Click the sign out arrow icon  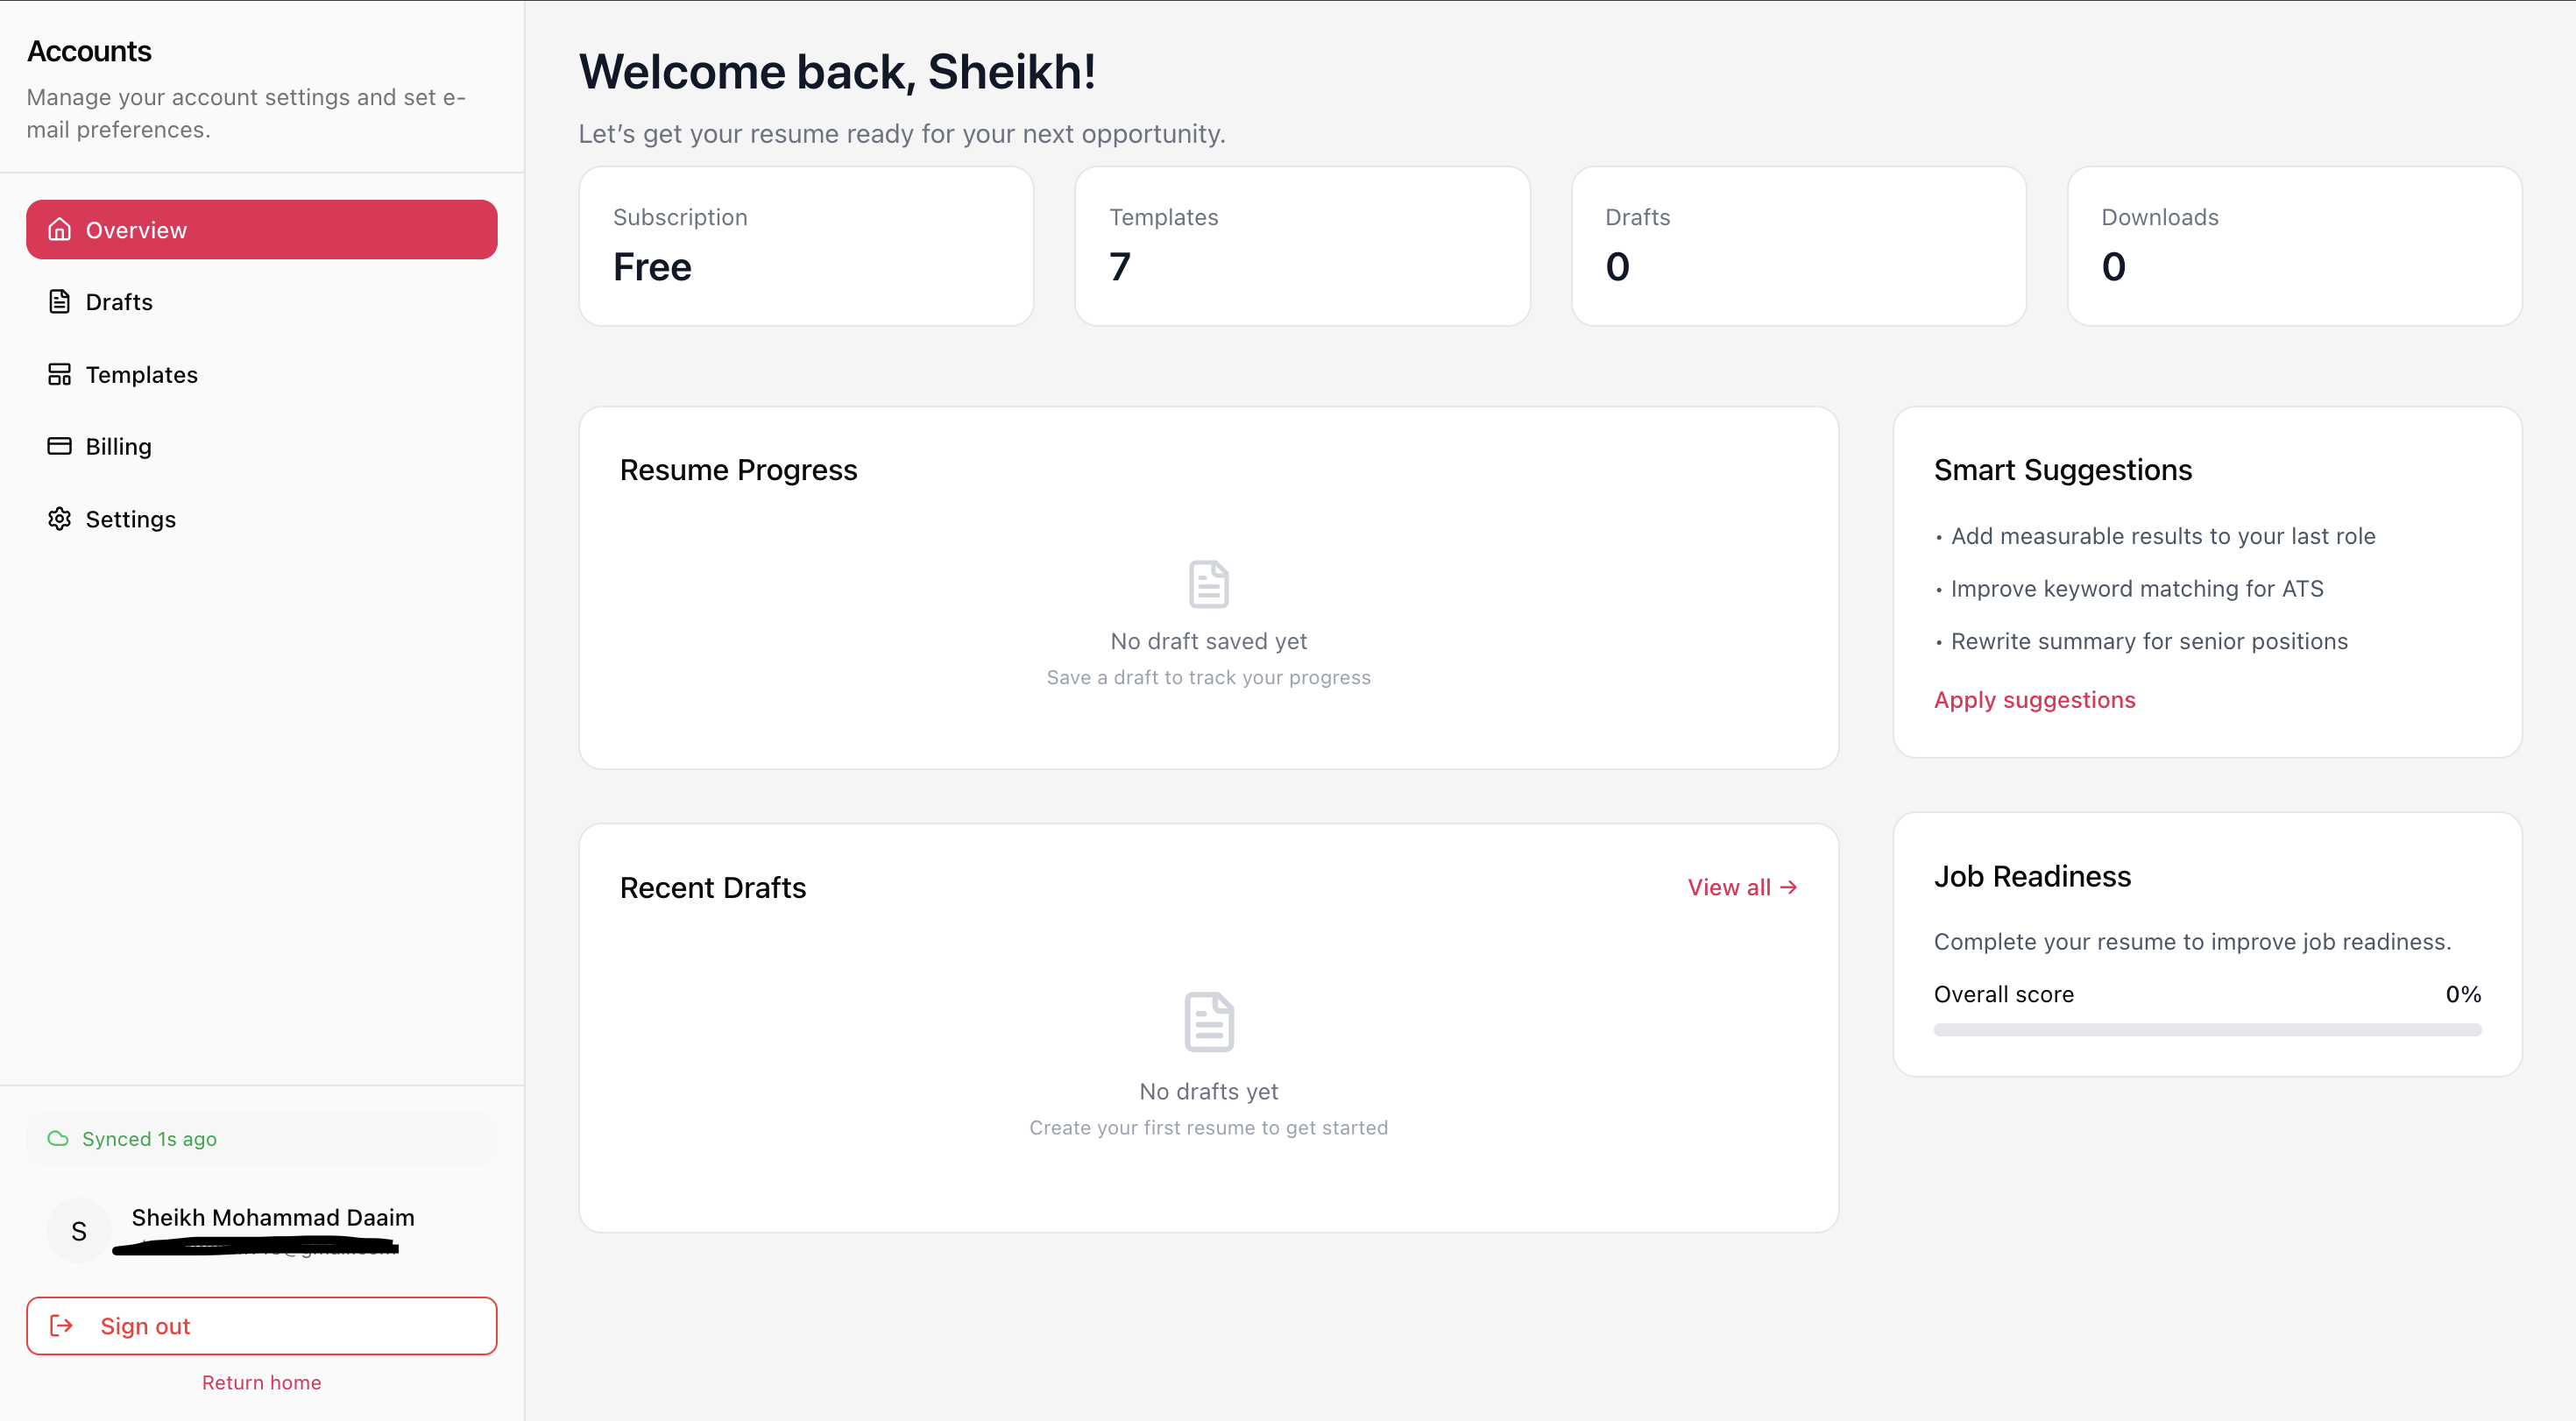61,1326
